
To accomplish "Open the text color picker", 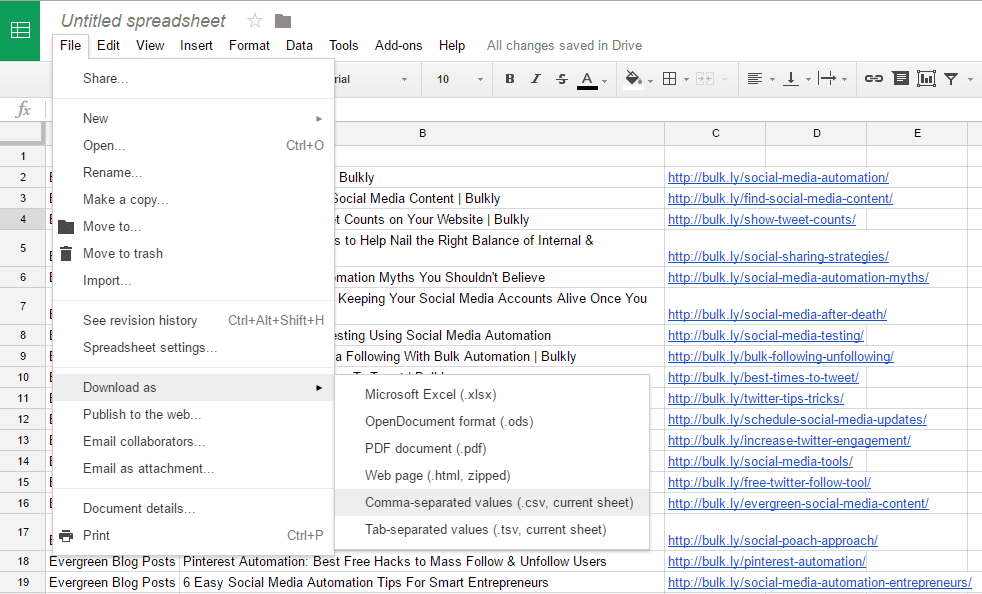I will click(587, 80).
